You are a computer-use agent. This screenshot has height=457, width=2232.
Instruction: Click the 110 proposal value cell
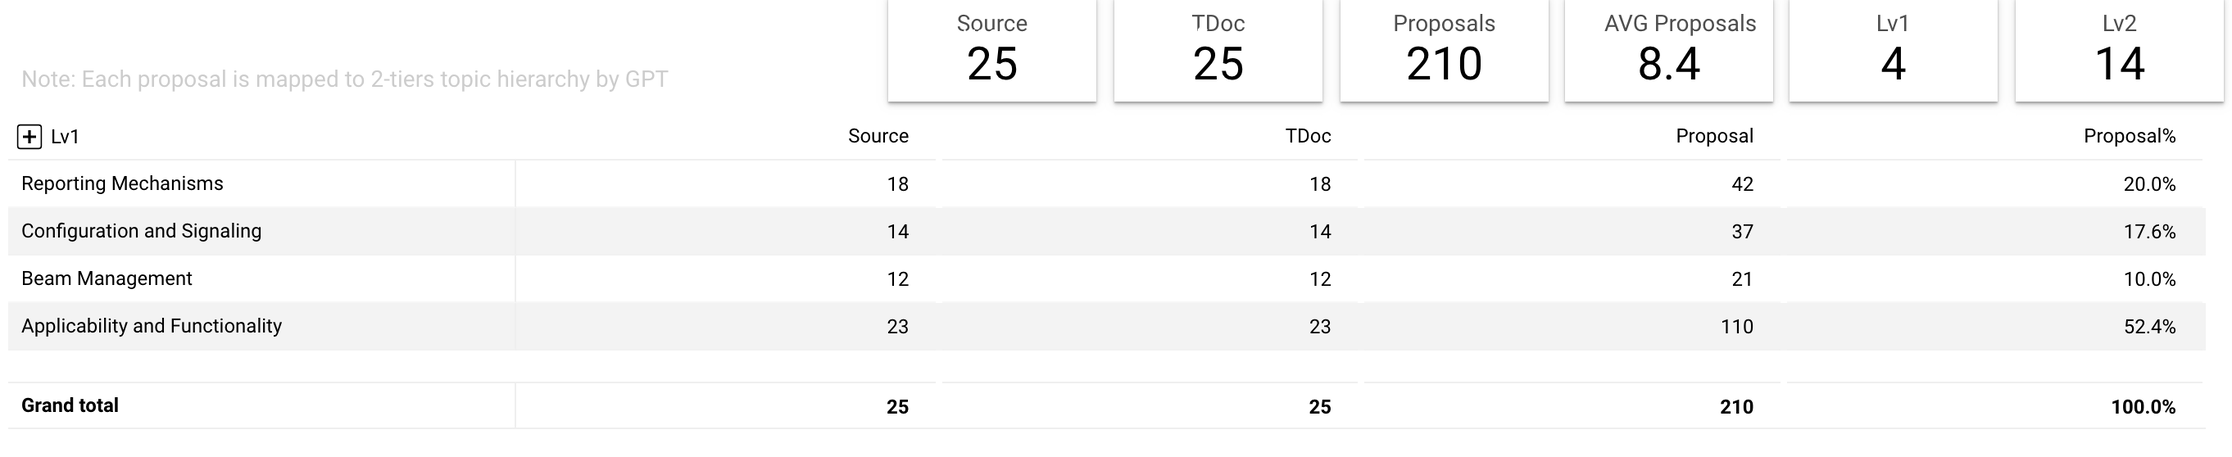[x=1736, y=327]
